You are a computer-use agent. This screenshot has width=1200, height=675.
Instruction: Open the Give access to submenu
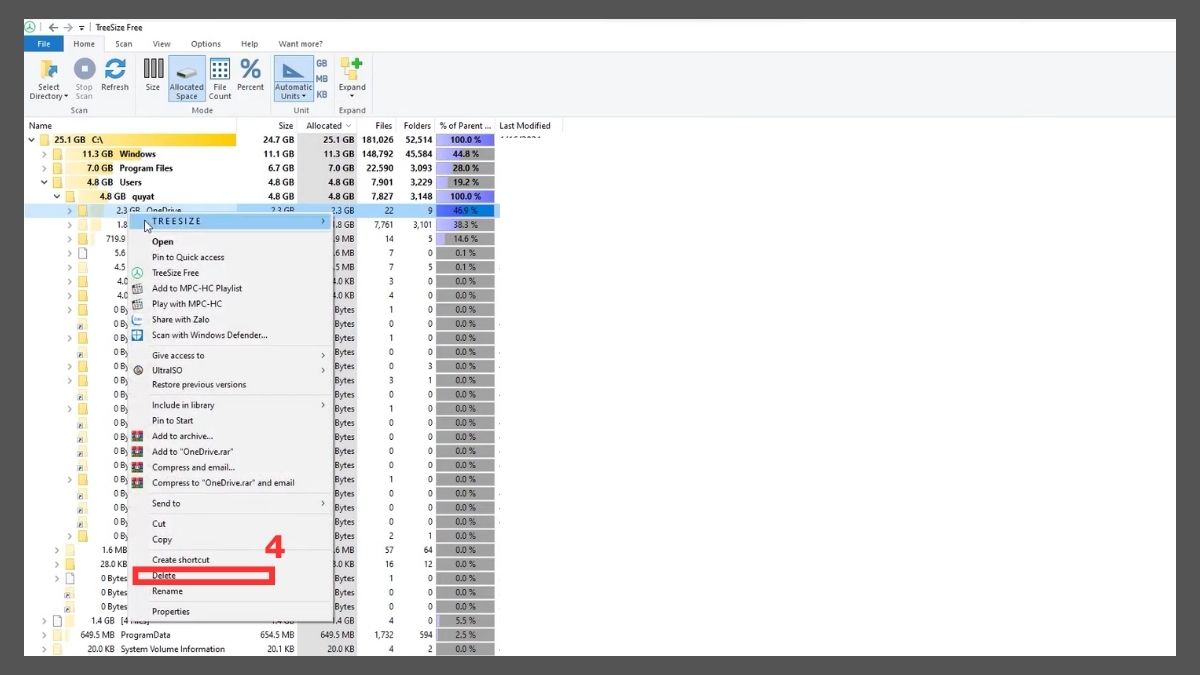230,355
